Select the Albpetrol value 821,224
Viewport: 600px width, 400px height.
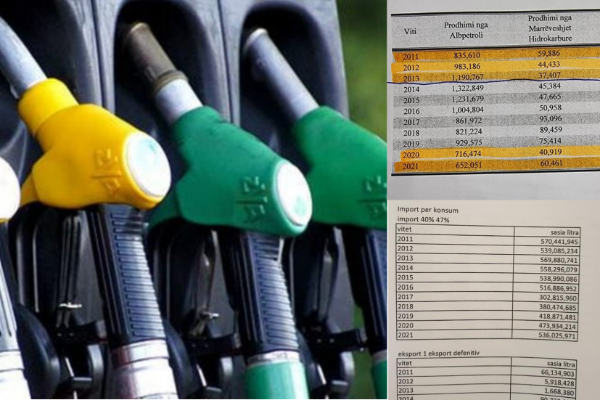[x=467, y=132]
